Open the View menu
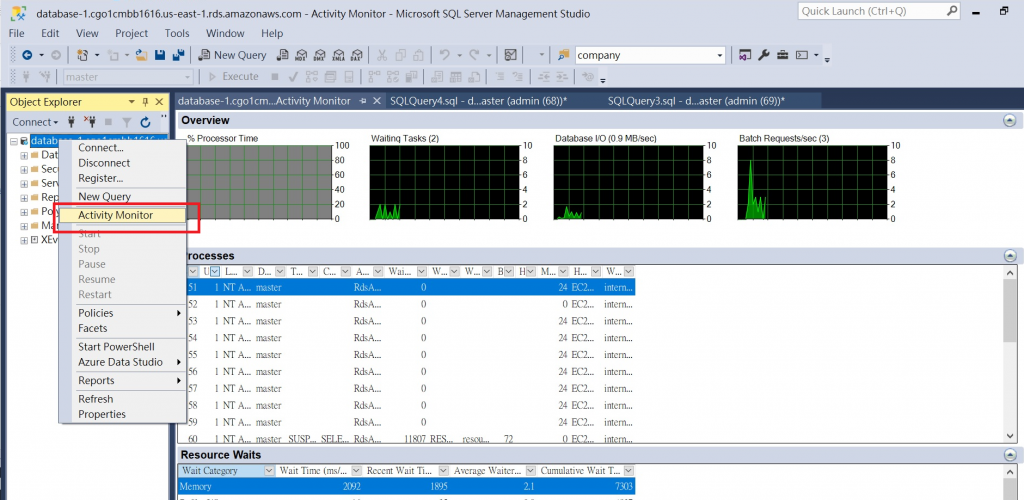This screenshot has width=1024, height=500. 88,33
